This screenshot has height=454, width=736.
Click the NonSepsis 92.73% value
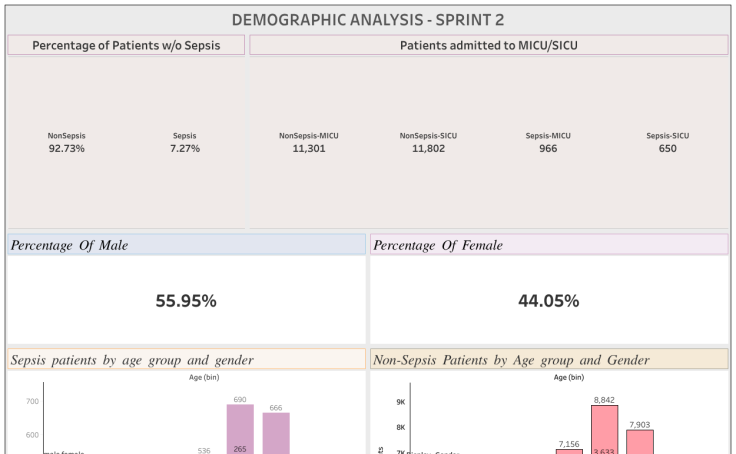(x=66, y=148)
